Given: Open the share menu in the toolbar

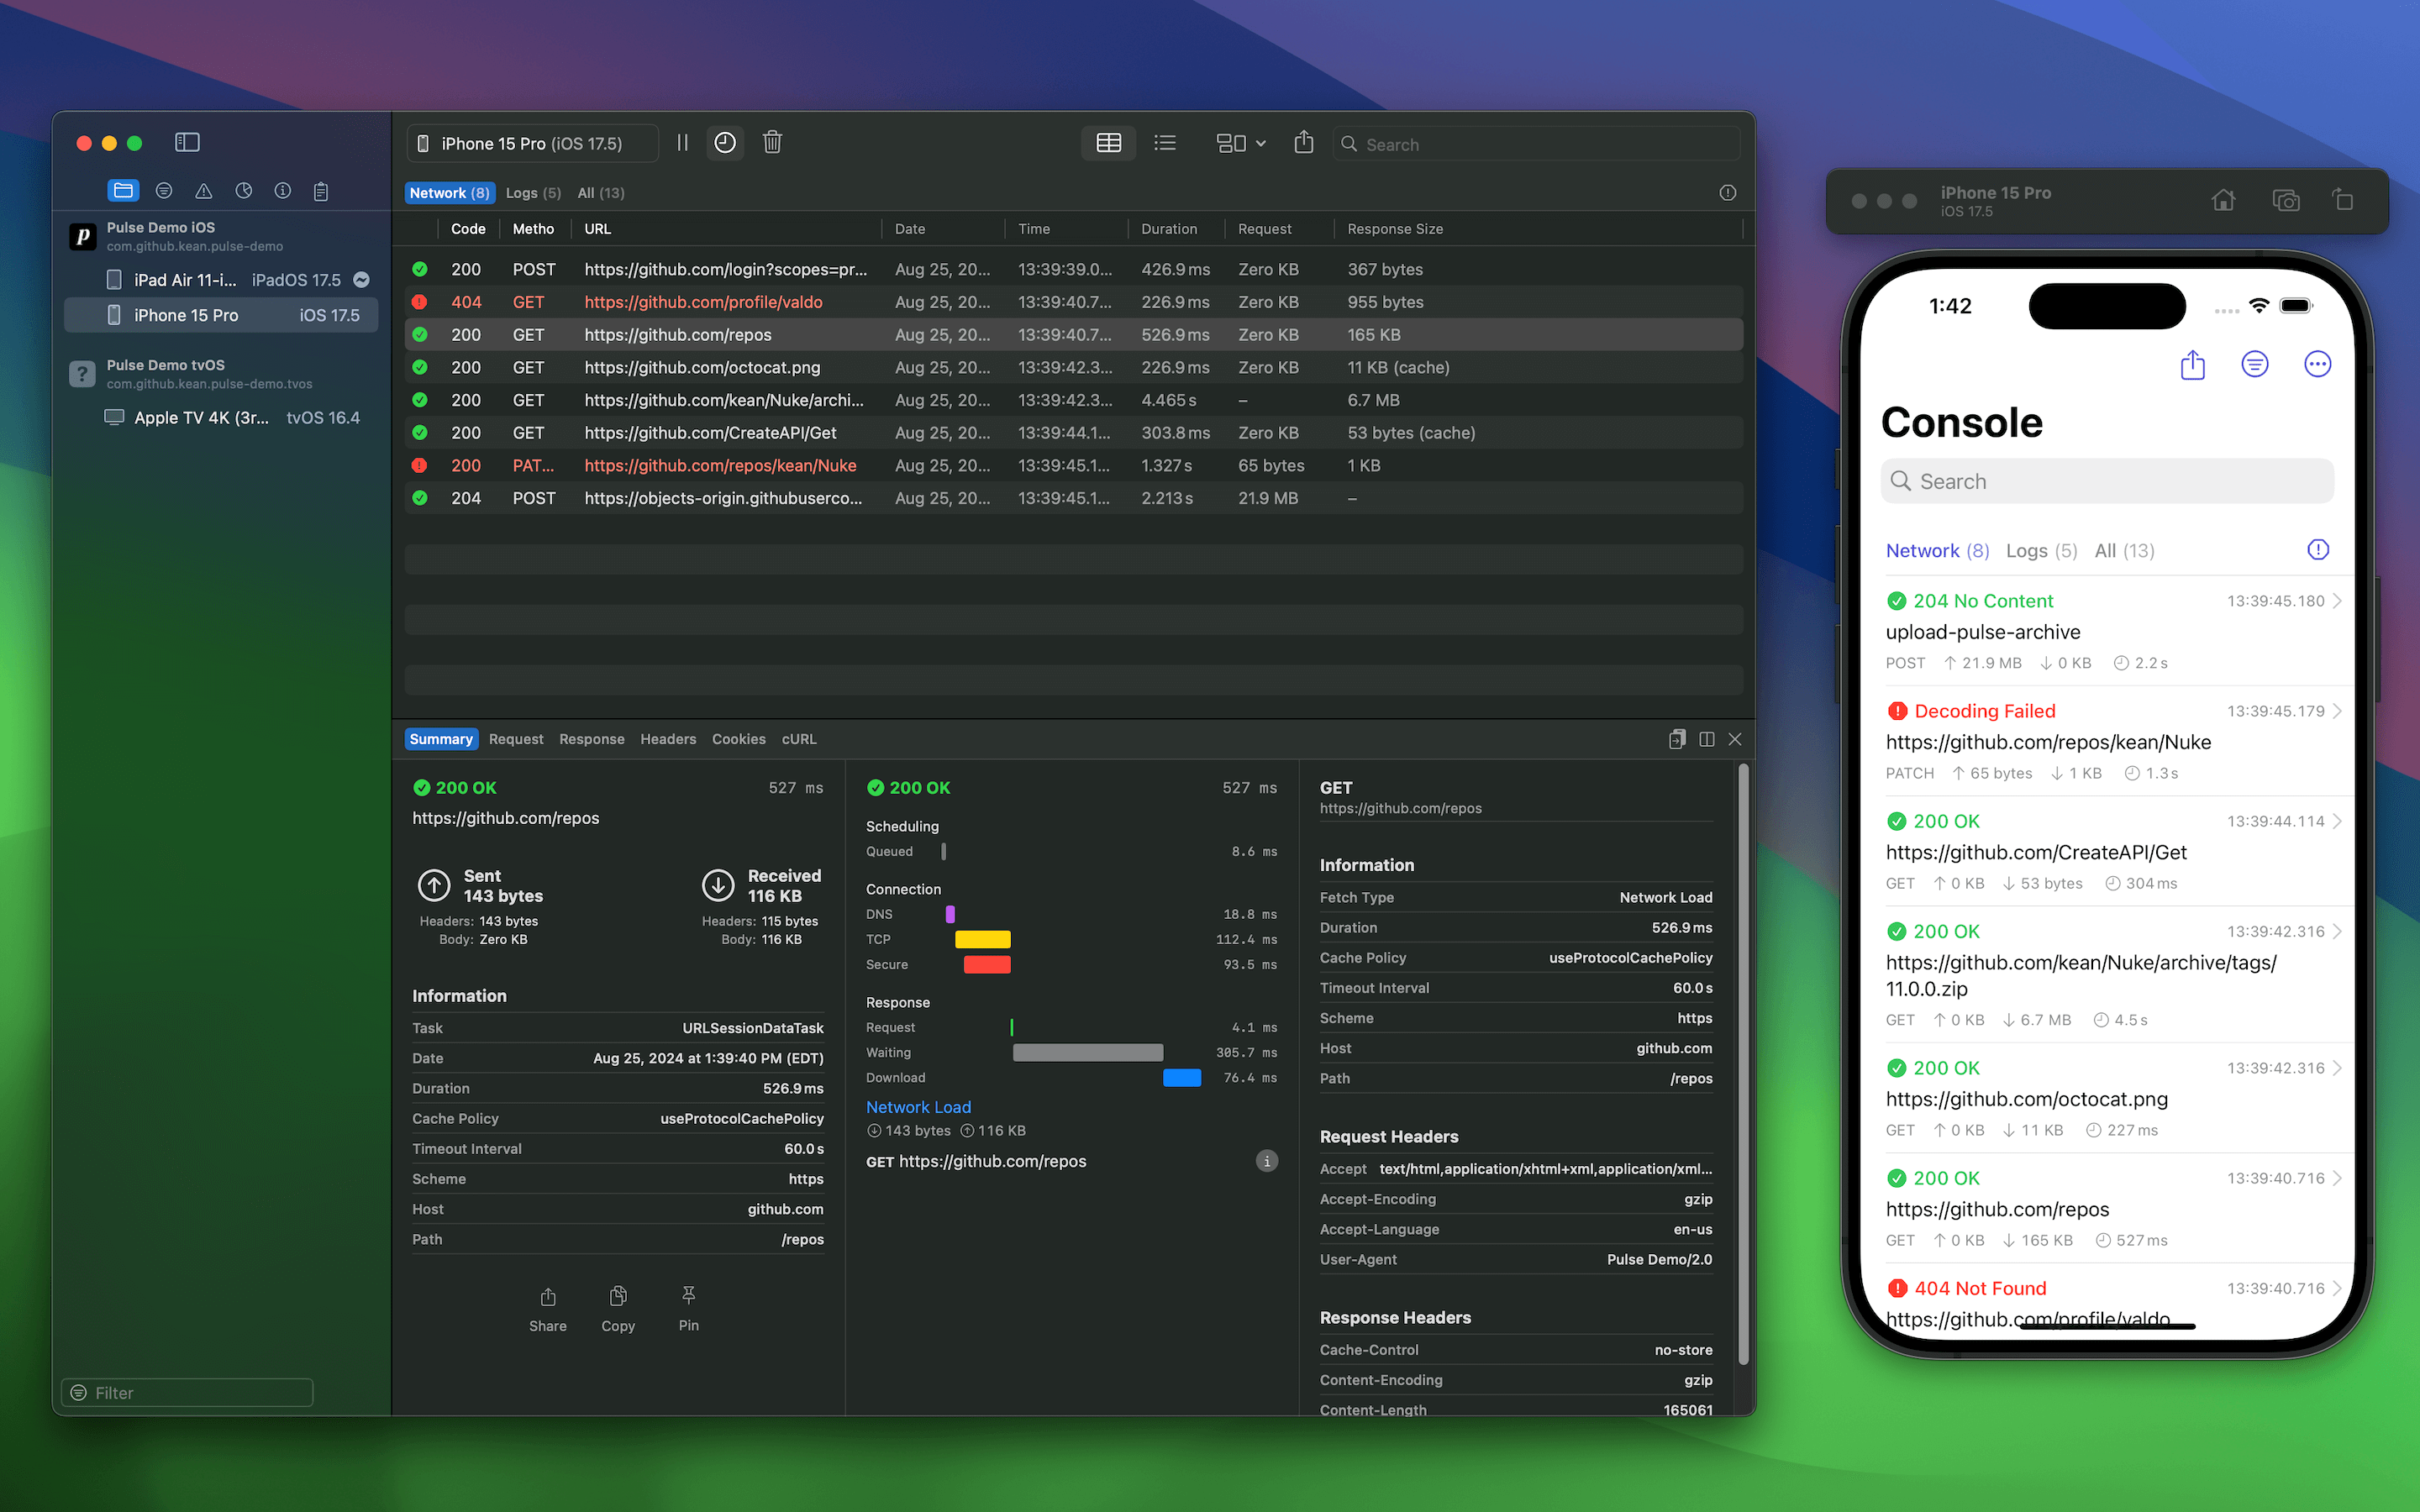Looking at the screenshot, I should tap(1302, 143).
